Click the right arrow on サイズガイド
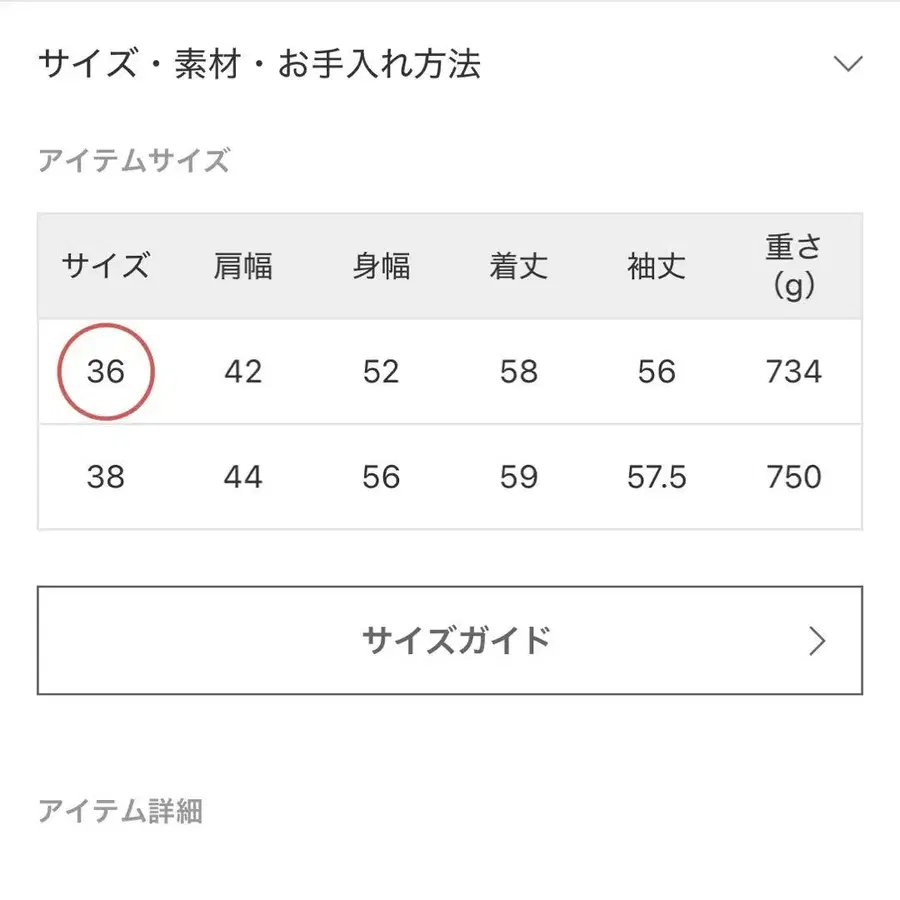This screenshot has height=900, width=900. (x=817, y=641)
